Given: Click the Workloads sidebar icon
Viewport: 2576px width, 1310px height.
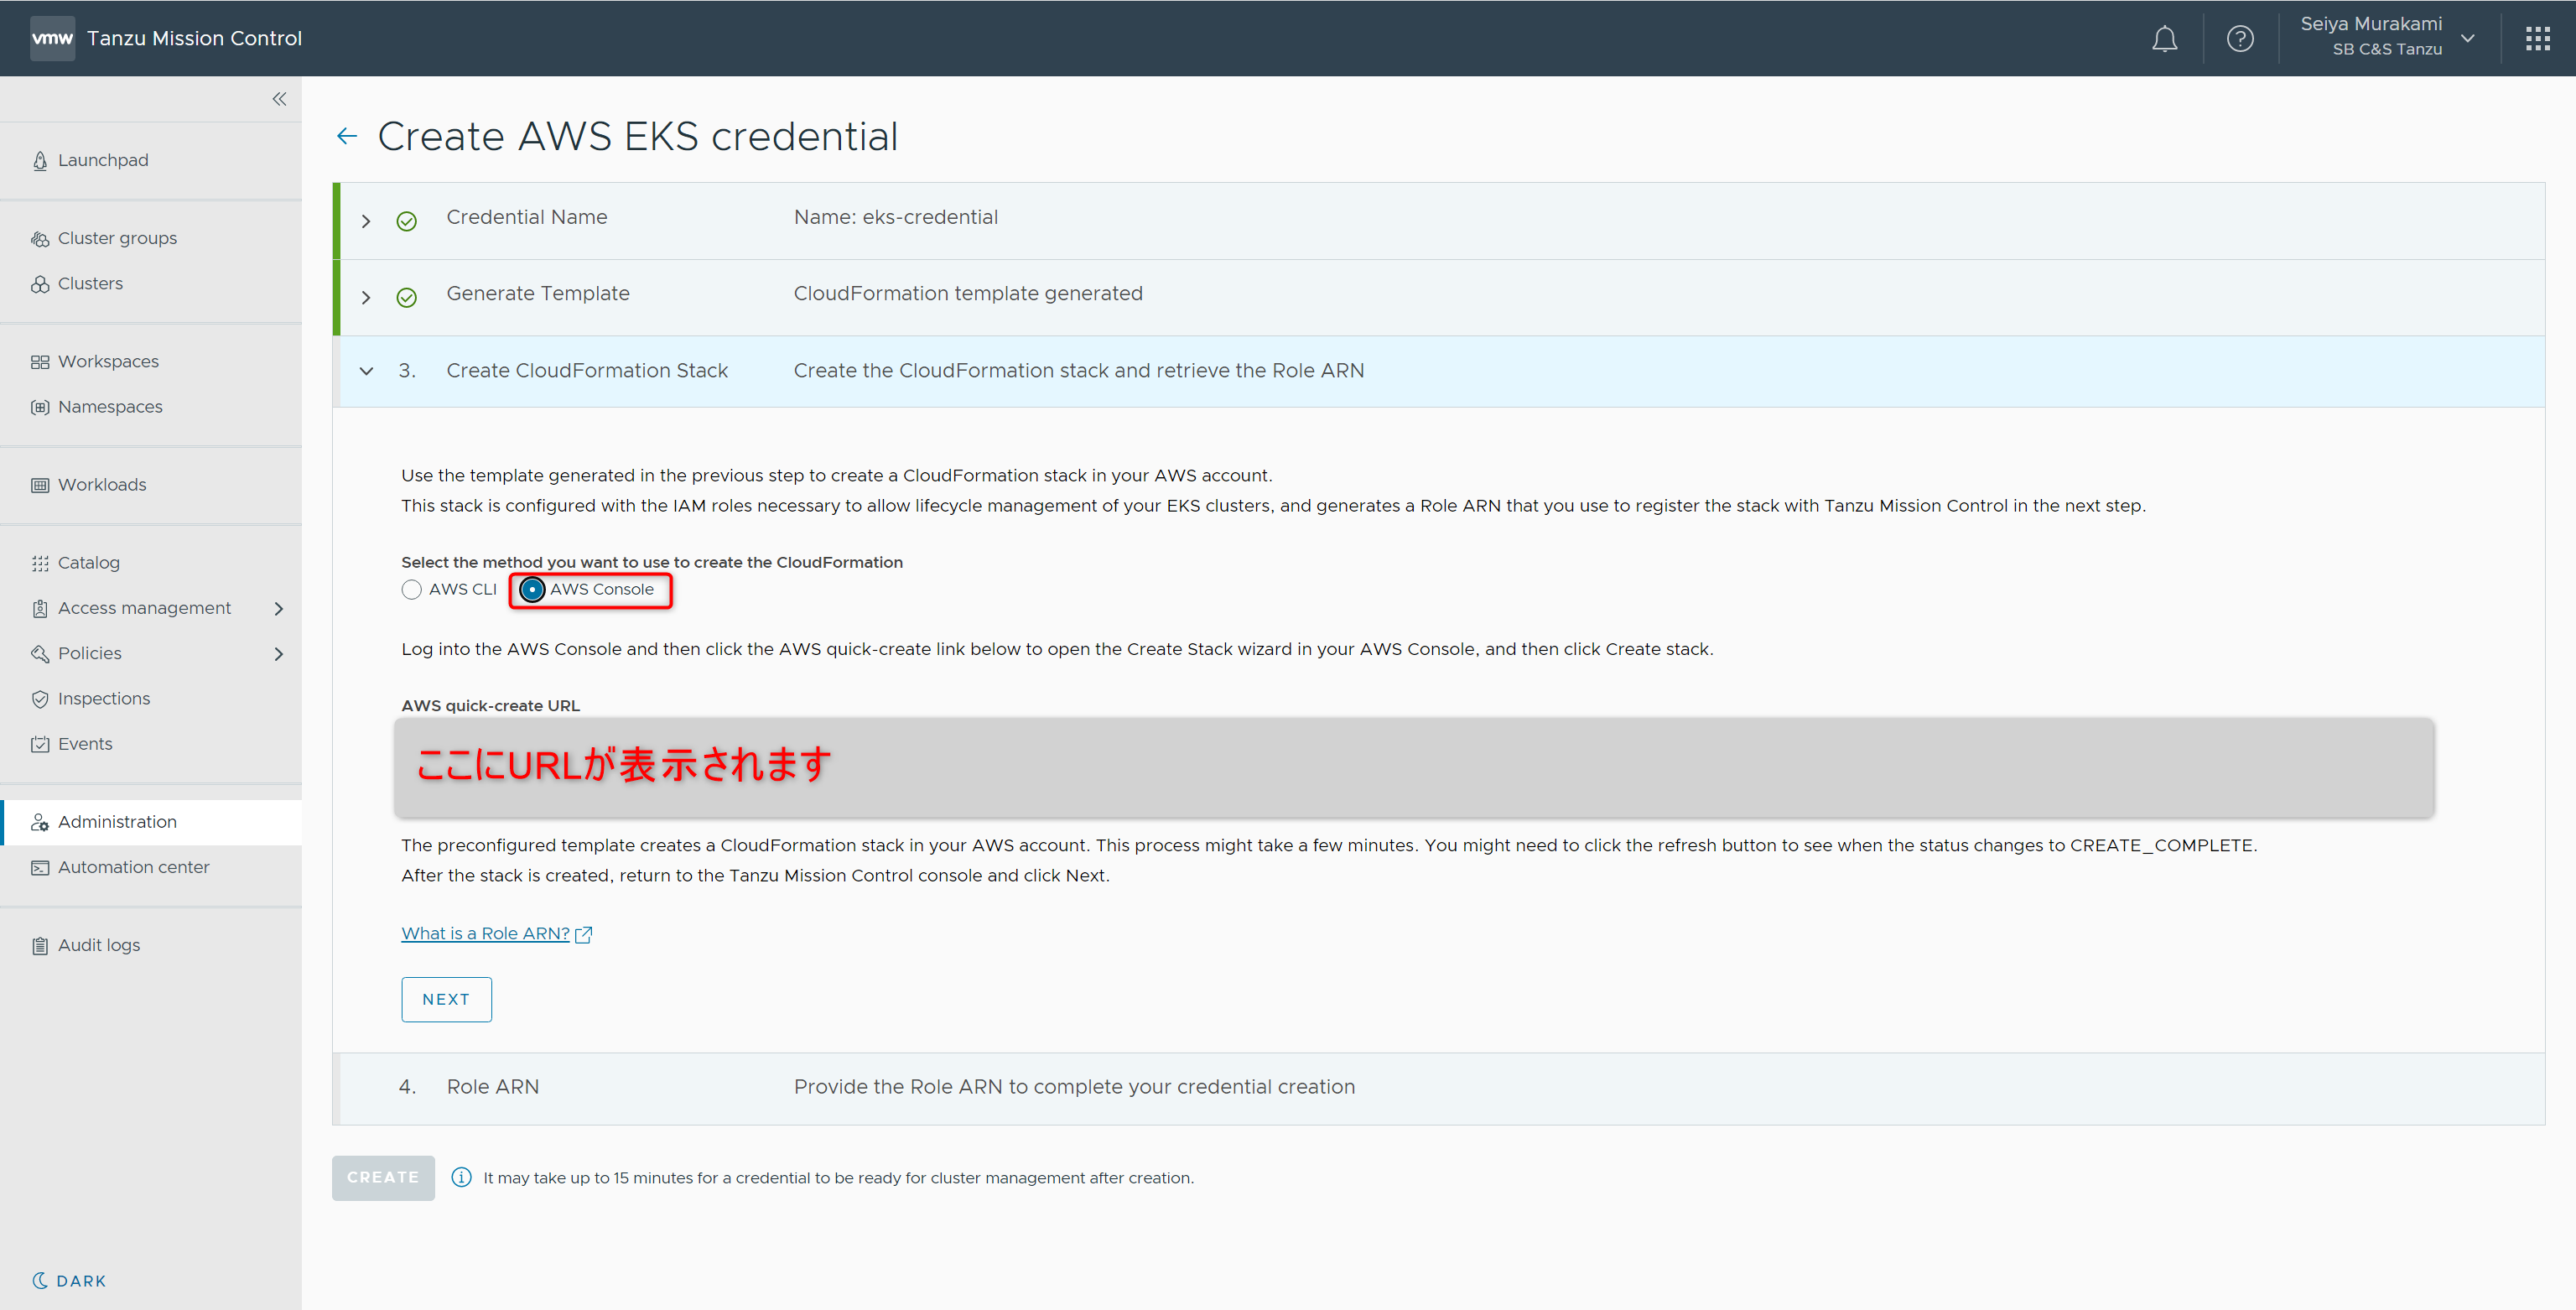Looking at the screenshot, I should [x=40, y=485].
